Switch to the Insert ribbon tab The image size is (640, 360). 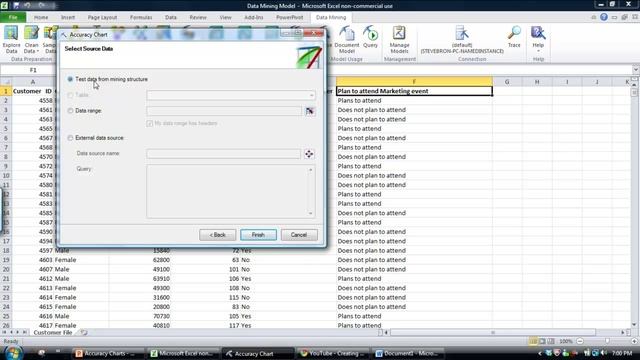coord(68,18)
